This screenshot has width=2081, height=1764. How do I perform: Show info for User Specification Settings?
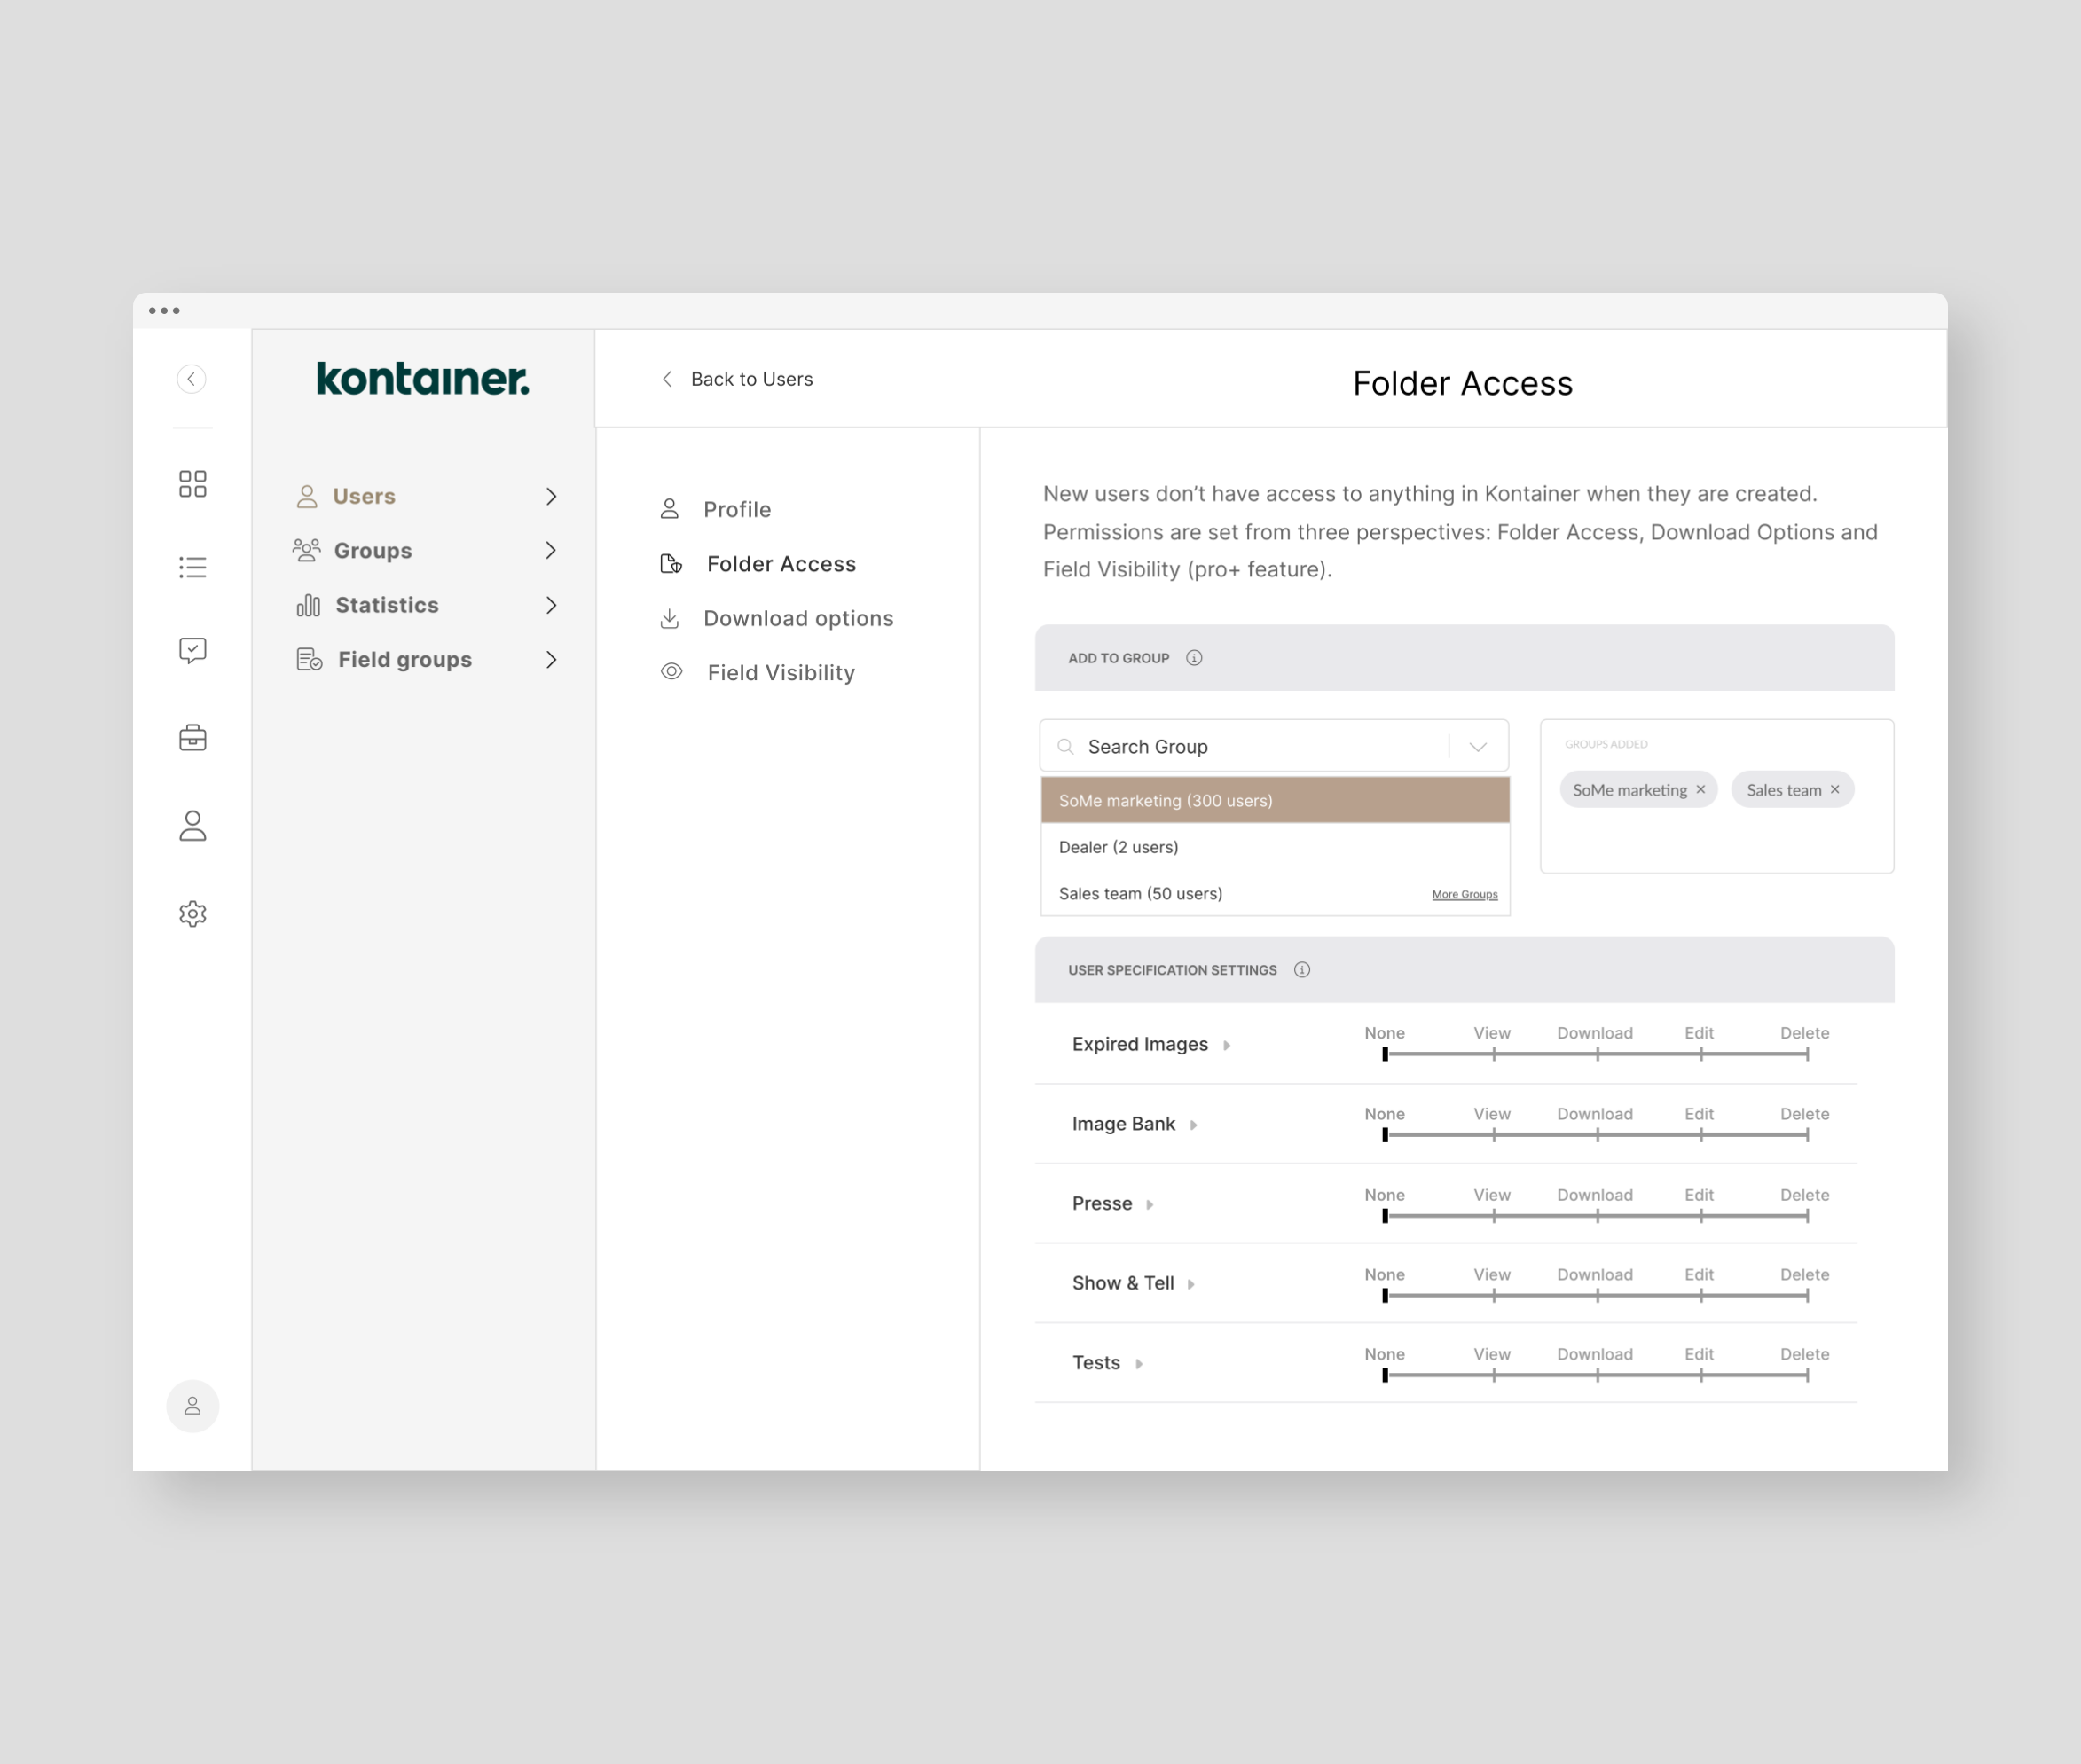[1302, 970]
